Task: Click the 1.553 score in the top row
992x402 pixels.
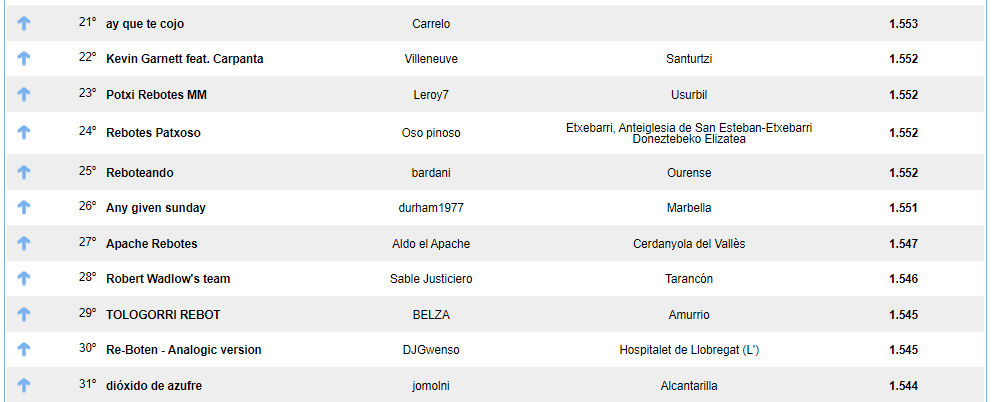Action: [903, 23]
